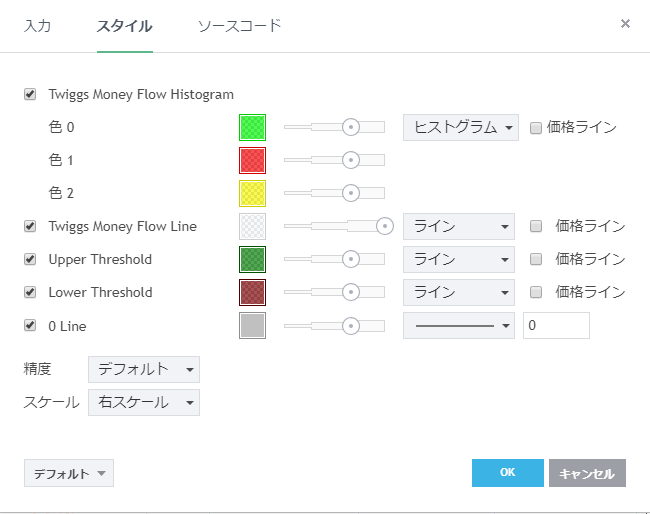Click the 0 Line value input field
Screen dimensions: 650x514
click(556, 325)
